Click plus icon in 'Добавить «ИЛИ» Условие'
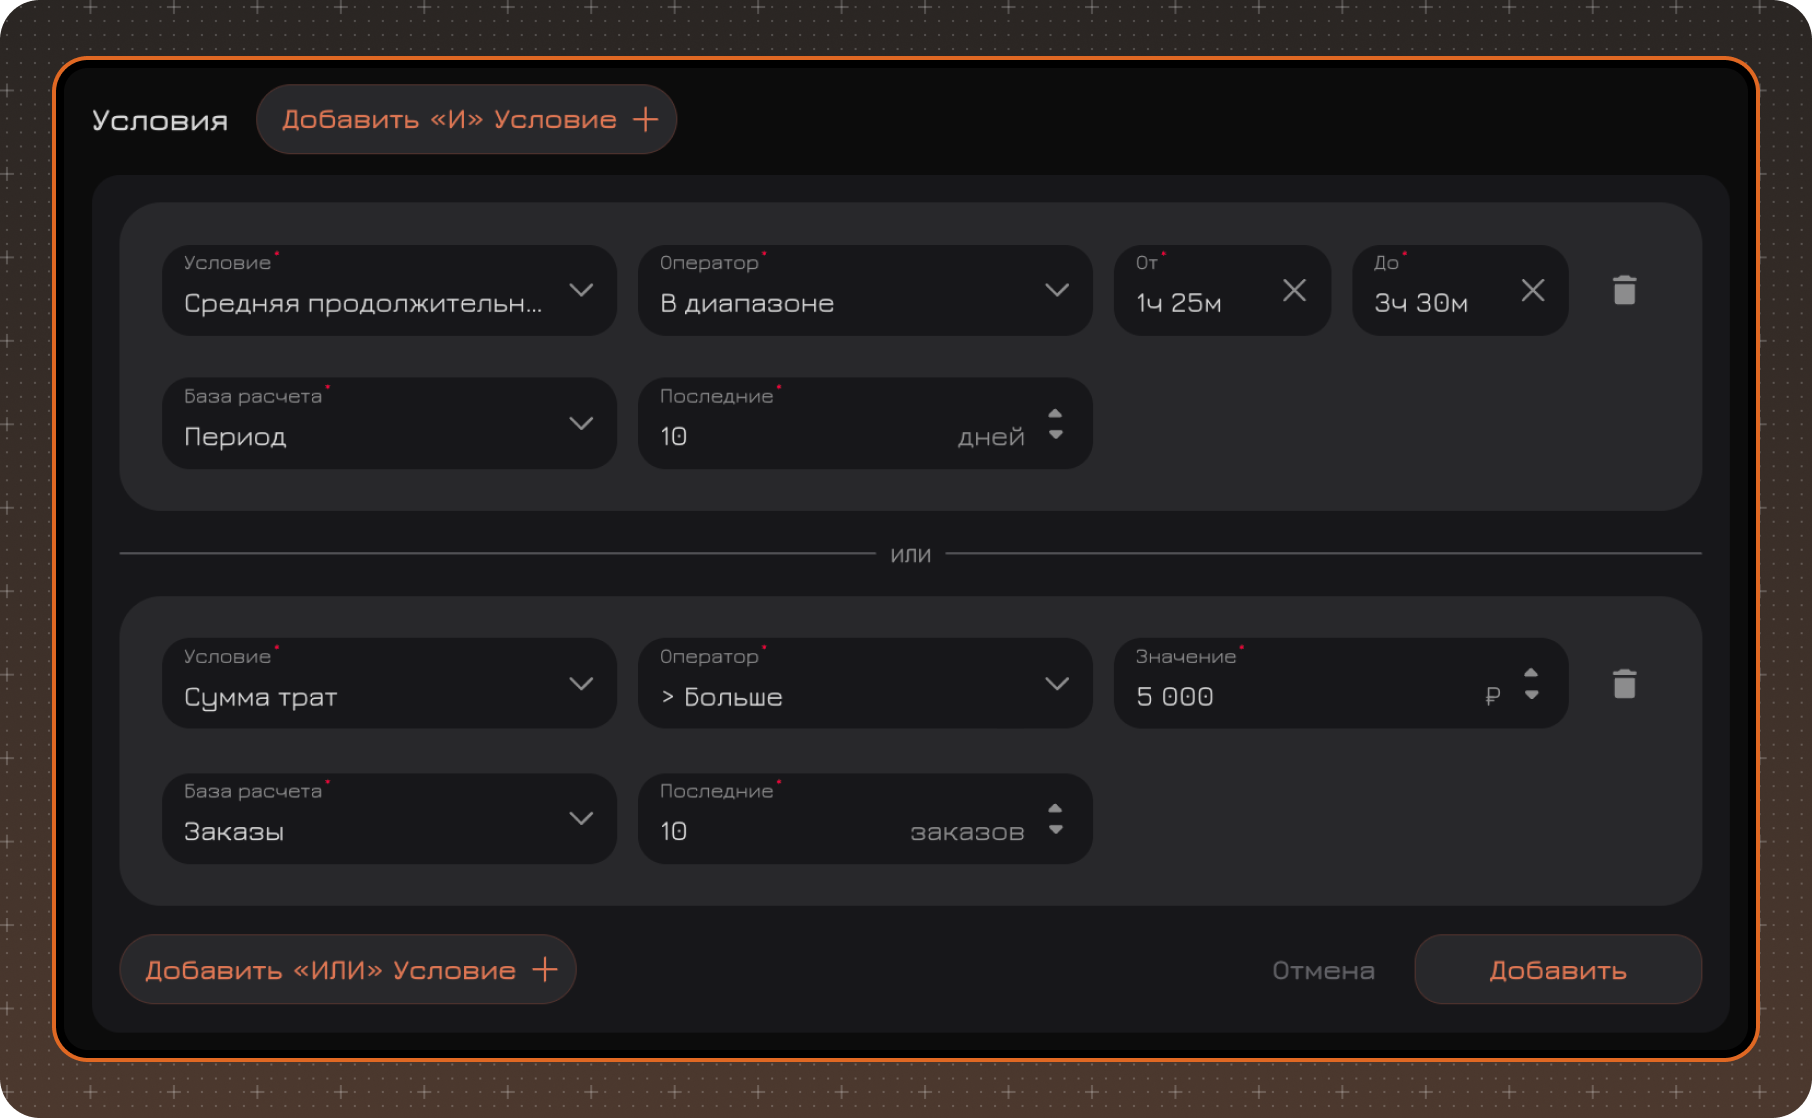Image resolution: width=1812 pixels, height=1118 pixels. point(544,969)
